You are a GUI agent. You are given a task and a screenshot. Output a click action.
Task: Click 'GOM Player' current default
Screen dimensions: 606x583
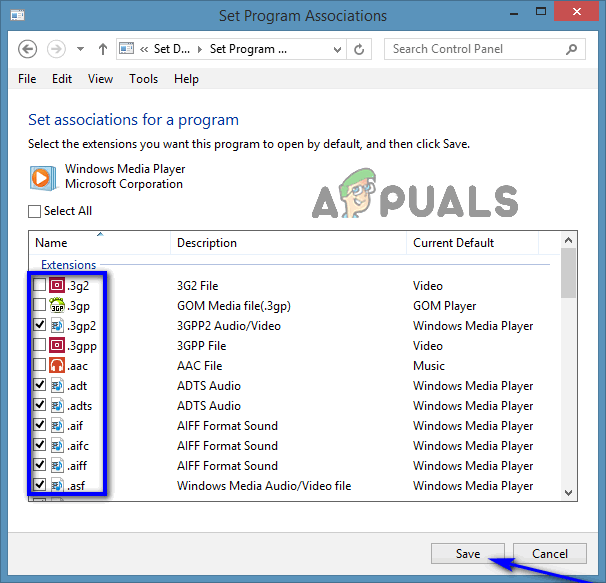tap(444, 306)
